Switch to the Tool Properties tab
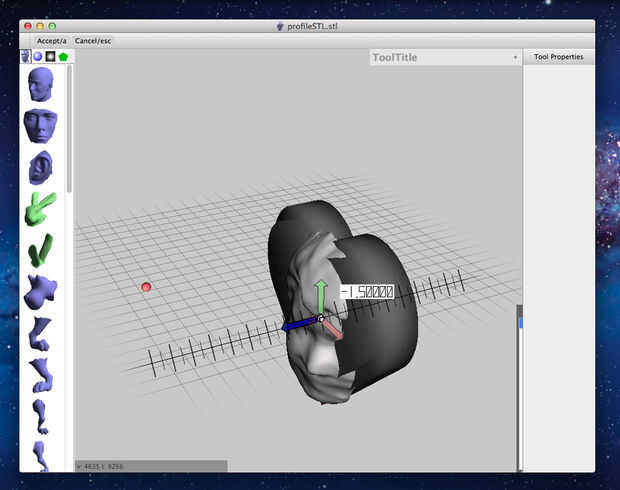The width and height of the screenshot is (620, 490). (x=559, y=57)
